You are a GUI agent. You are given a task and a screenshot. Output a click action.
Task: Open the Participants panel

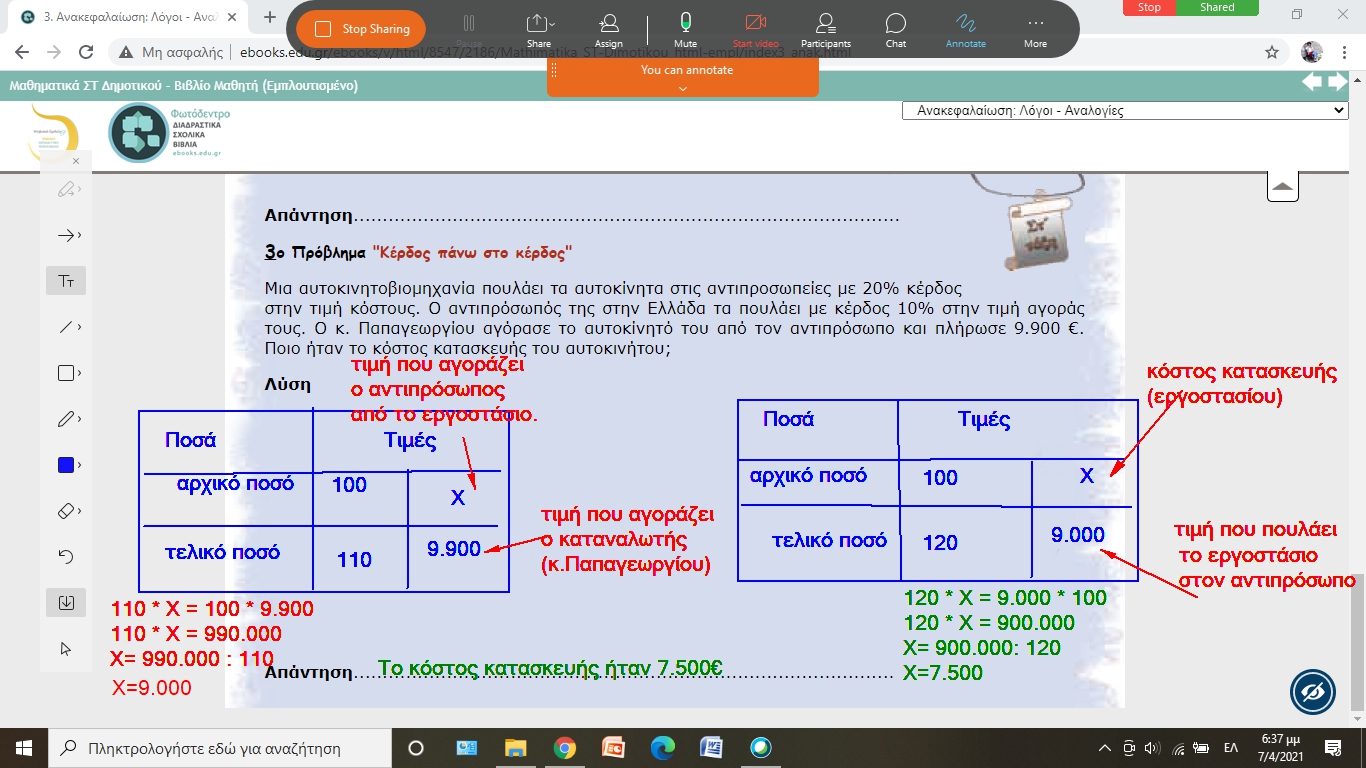[826, 29]
